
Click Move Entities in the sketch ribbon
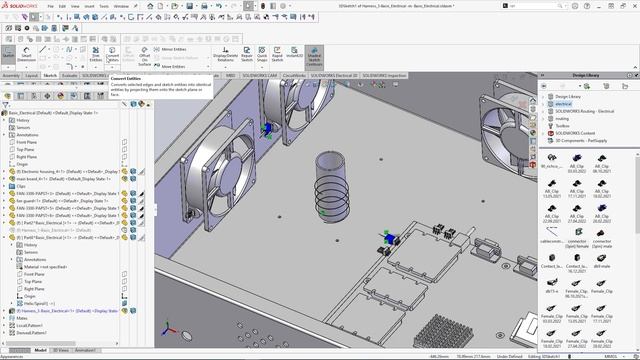pos(169,66)
